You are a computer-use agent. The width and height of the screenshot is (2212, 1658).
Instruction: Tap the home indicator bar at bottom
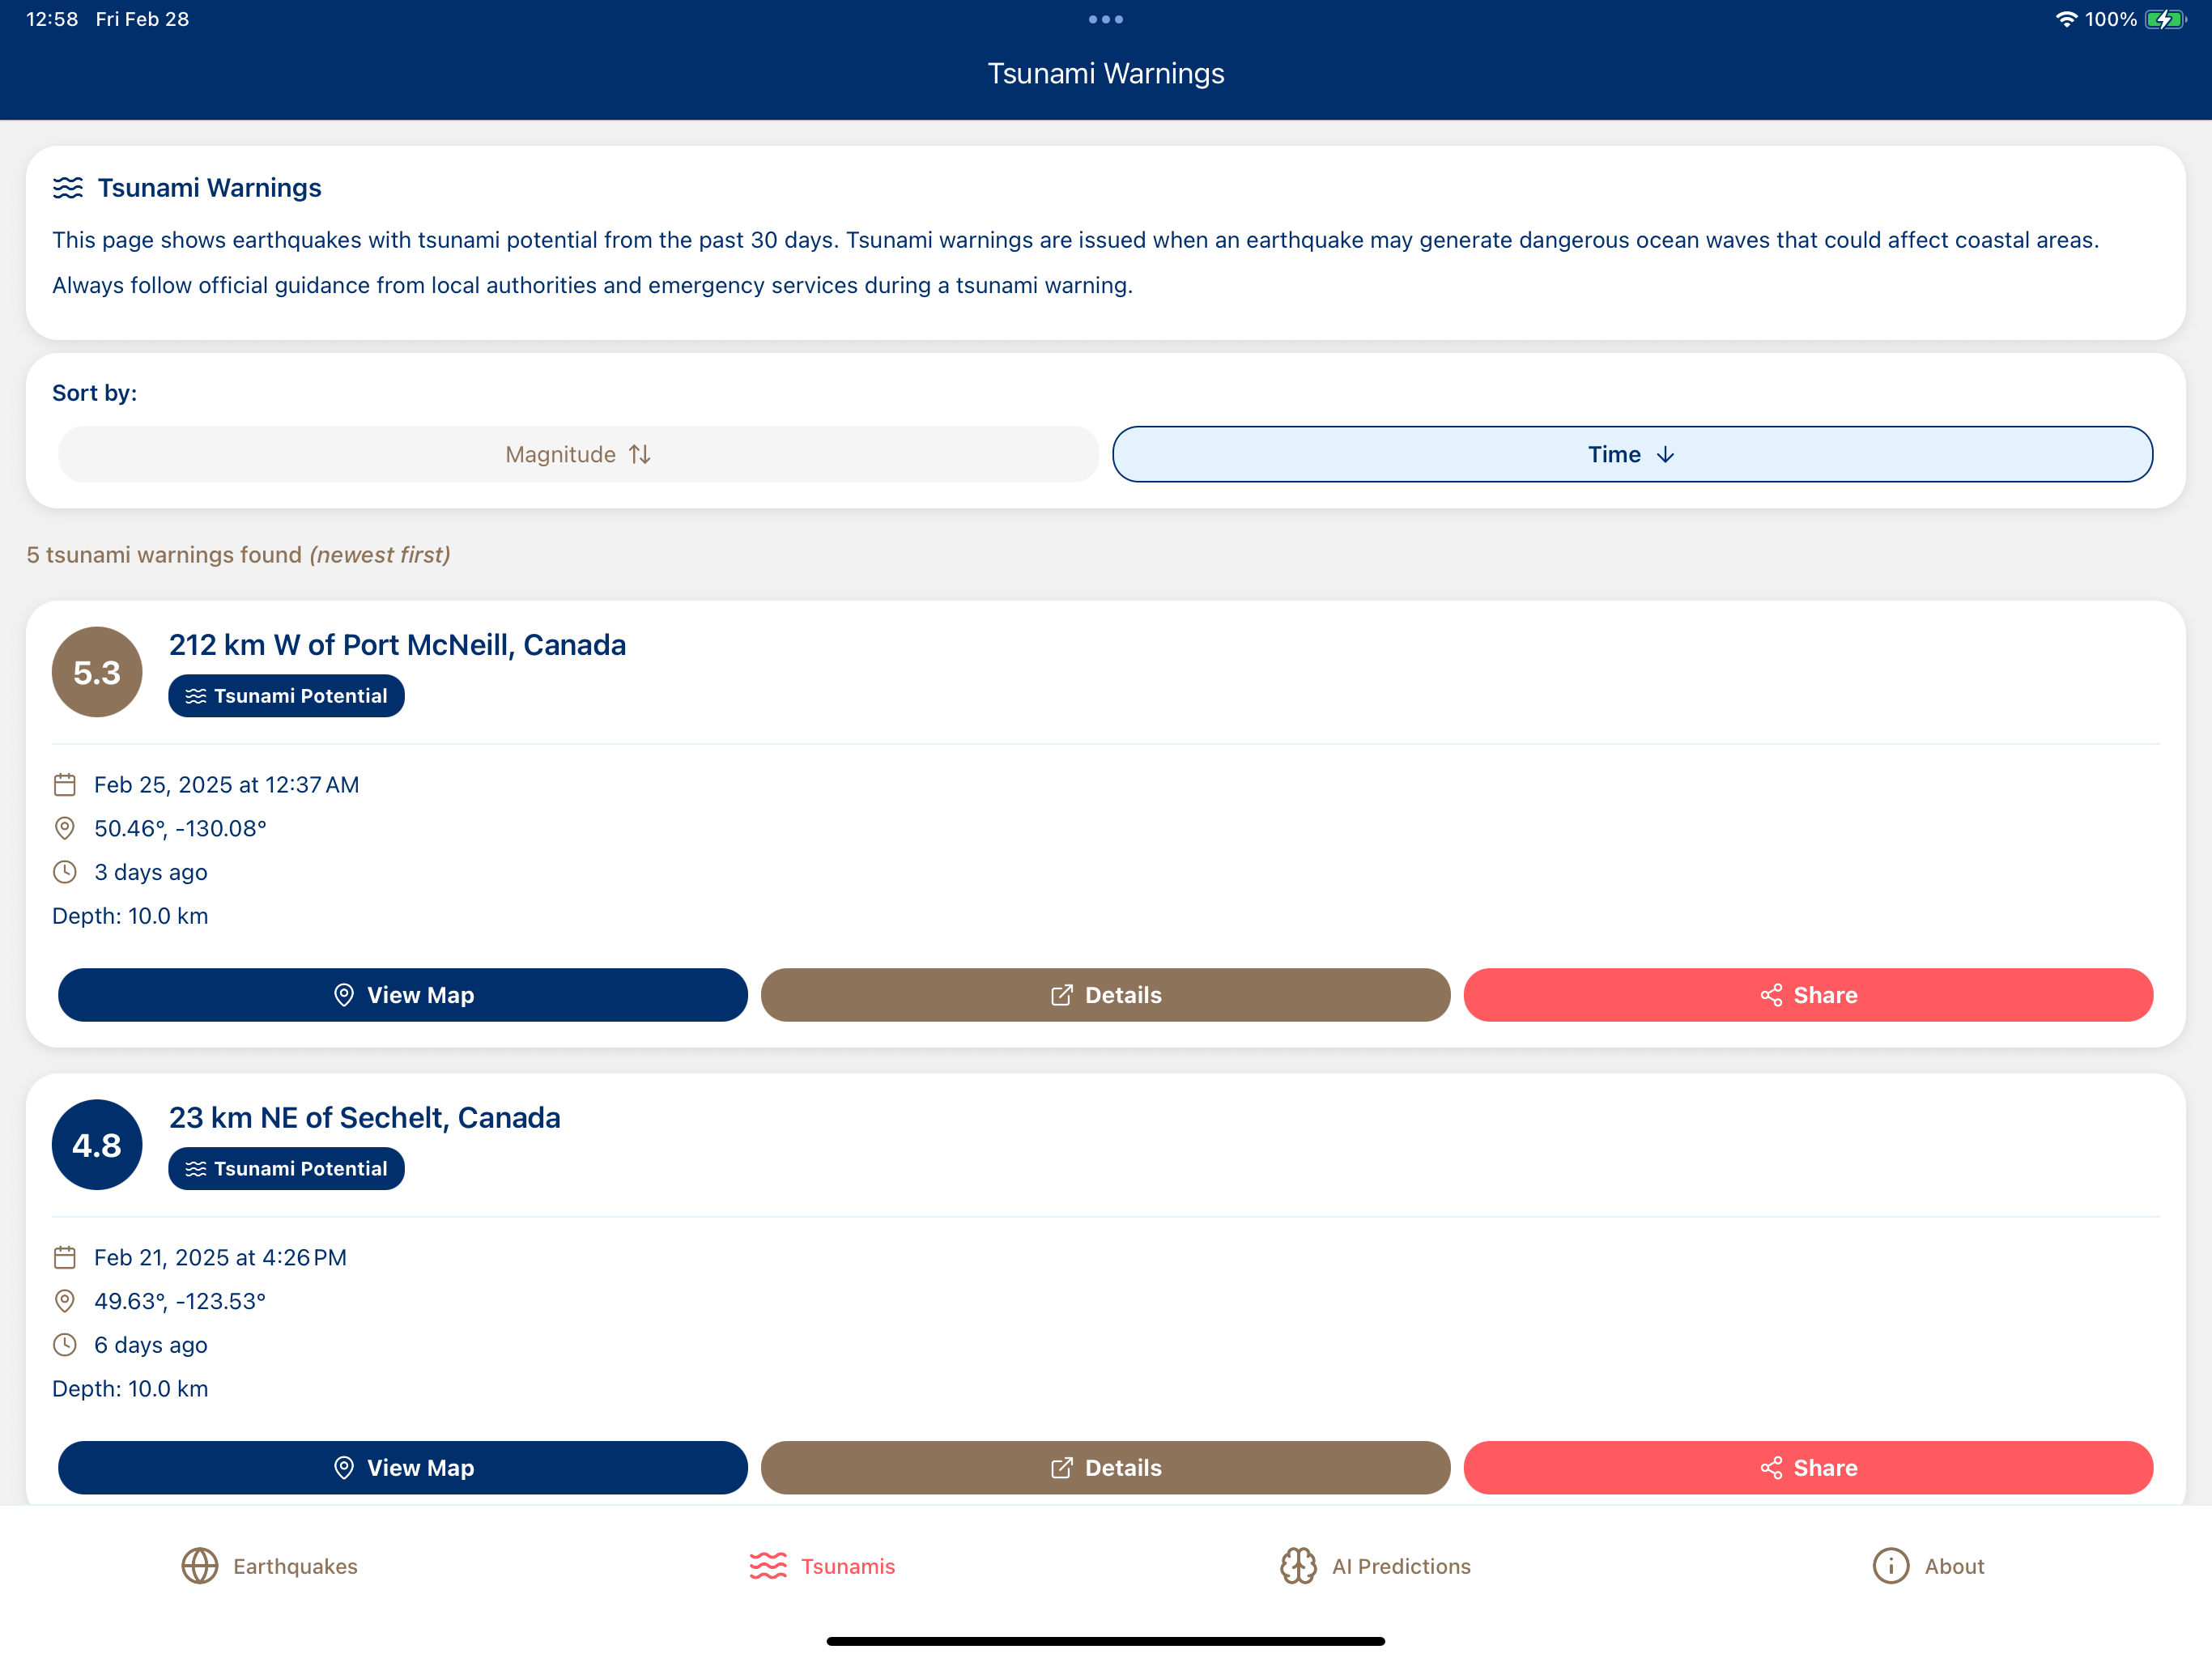click(x=1106, y=1641)
